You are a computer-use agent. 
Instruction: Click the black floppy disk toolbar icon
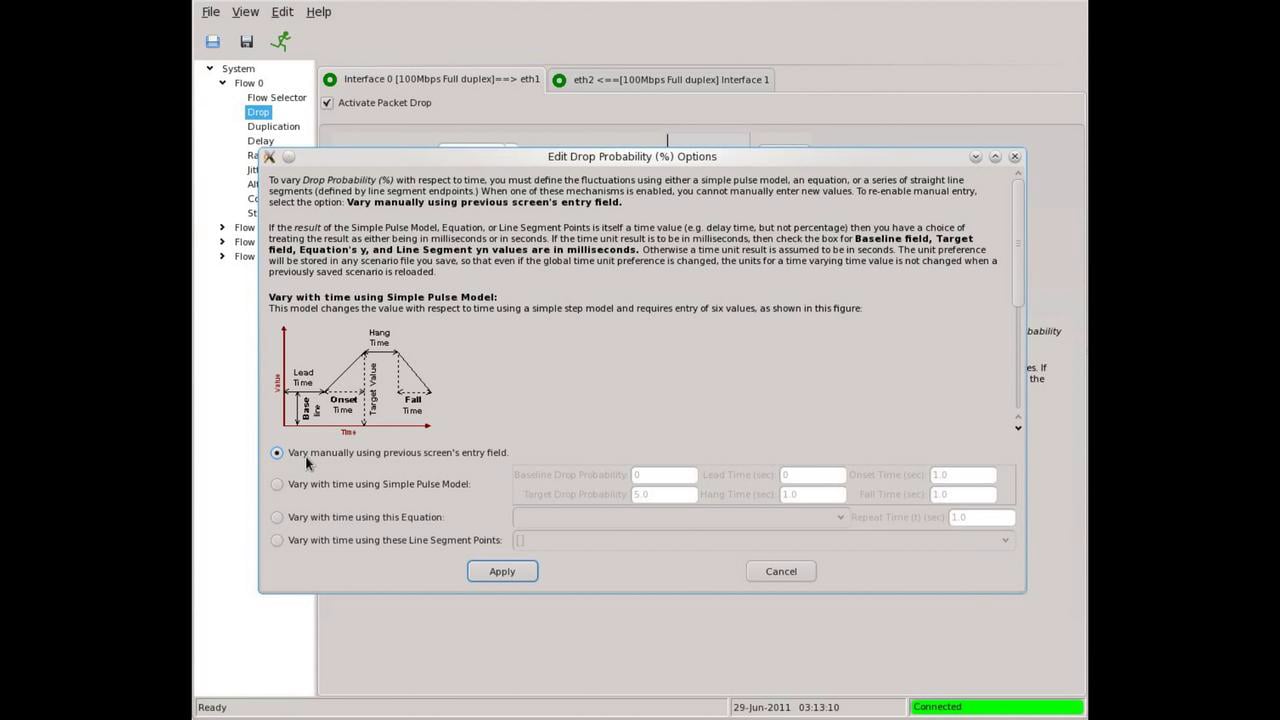[x=246, y=41]
